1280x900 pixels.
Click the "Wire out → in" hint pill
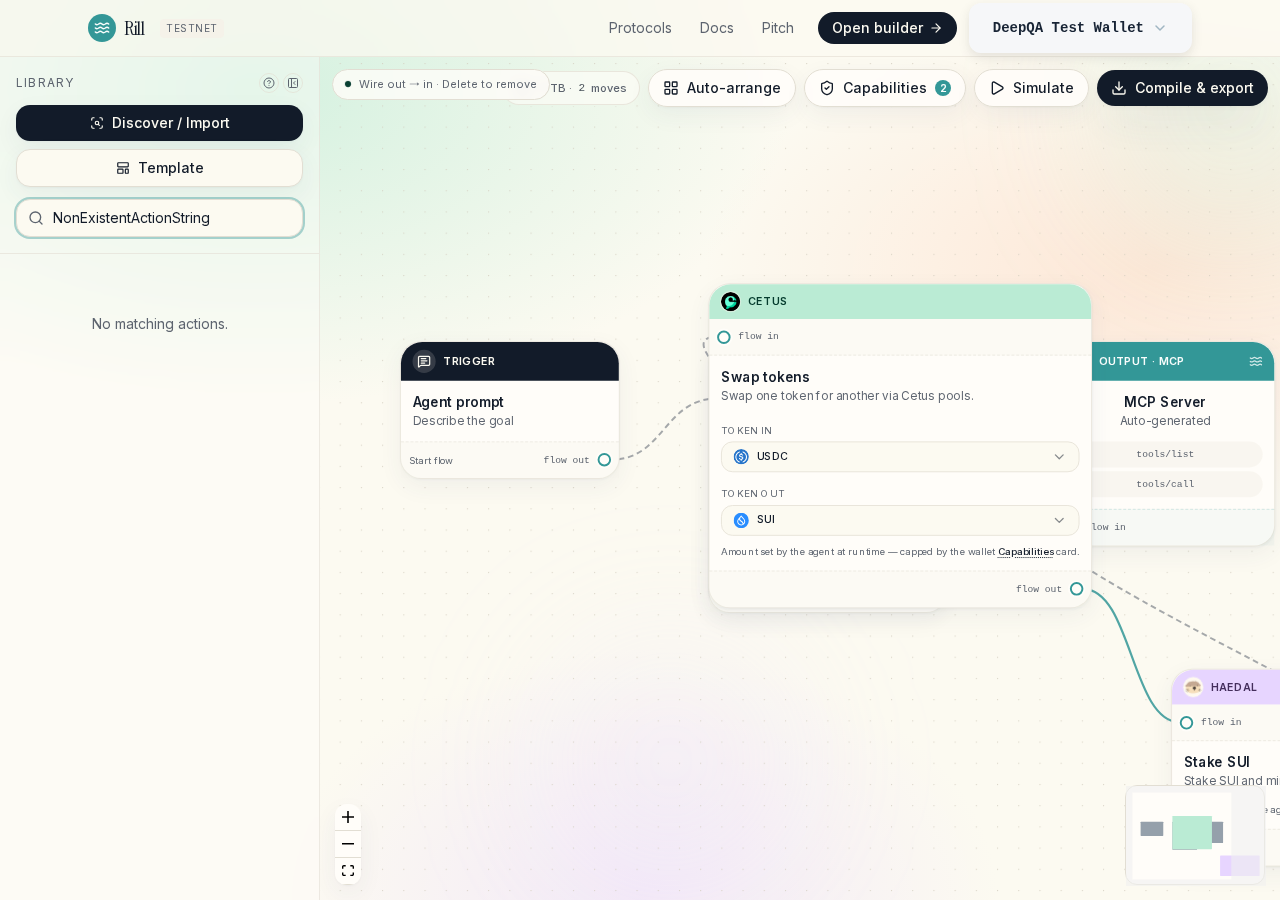click(441, 84)
